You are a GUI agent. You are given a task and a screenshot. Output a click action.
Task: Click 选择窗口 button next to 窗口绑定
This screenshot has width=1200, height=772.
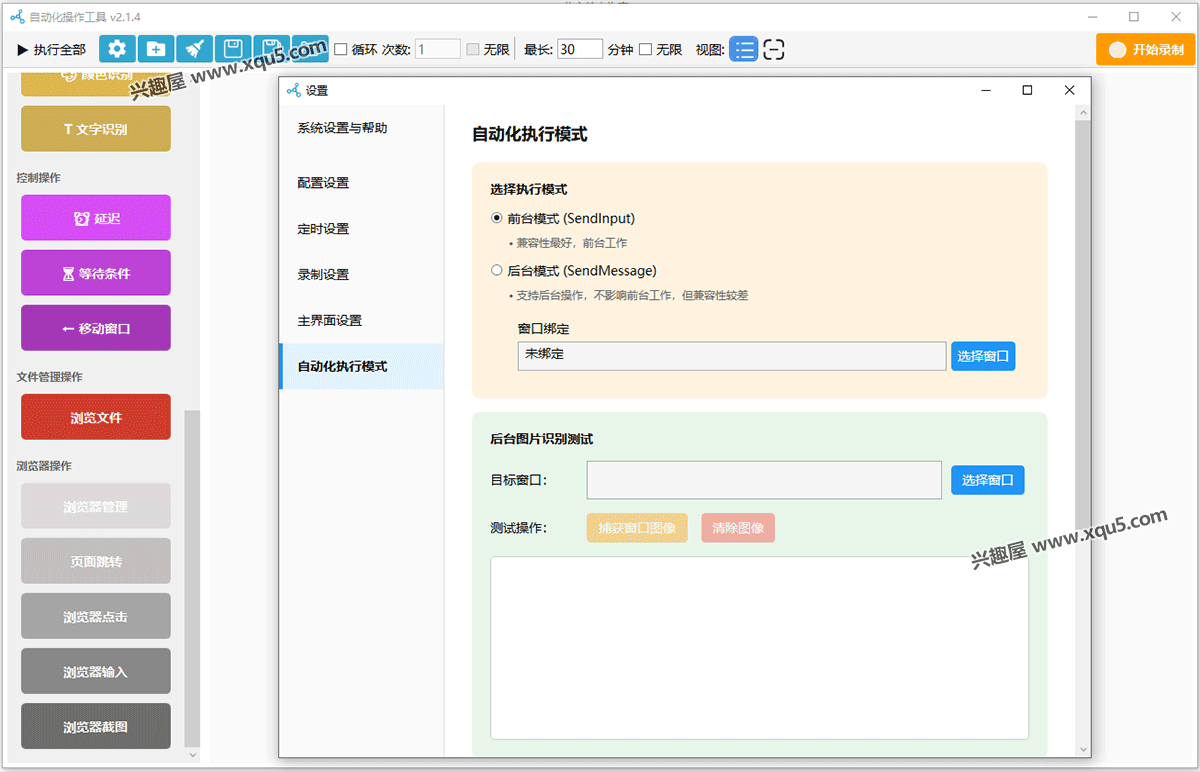click(x=983, y=356)
